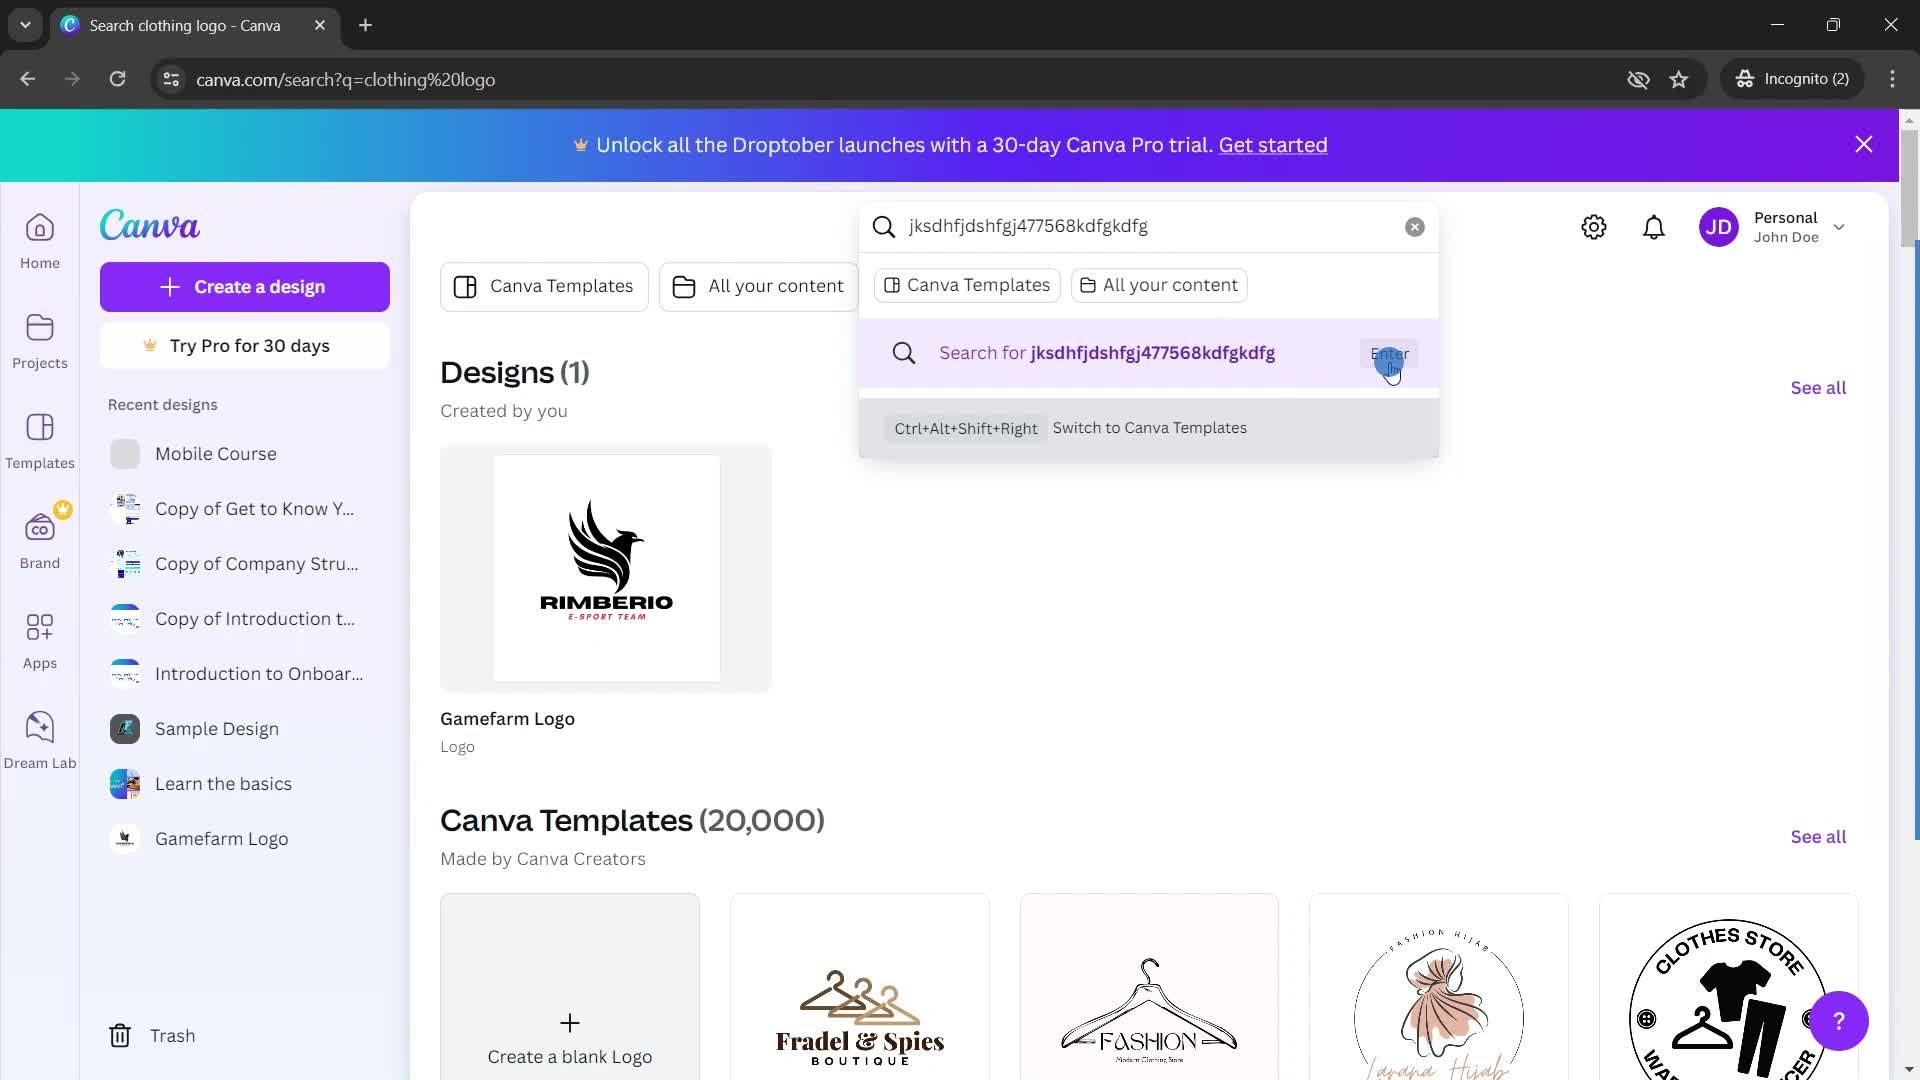Open Canva settings gear icon
The width and height of the screenshot is (1920, 1080).
pos(1594,225)
